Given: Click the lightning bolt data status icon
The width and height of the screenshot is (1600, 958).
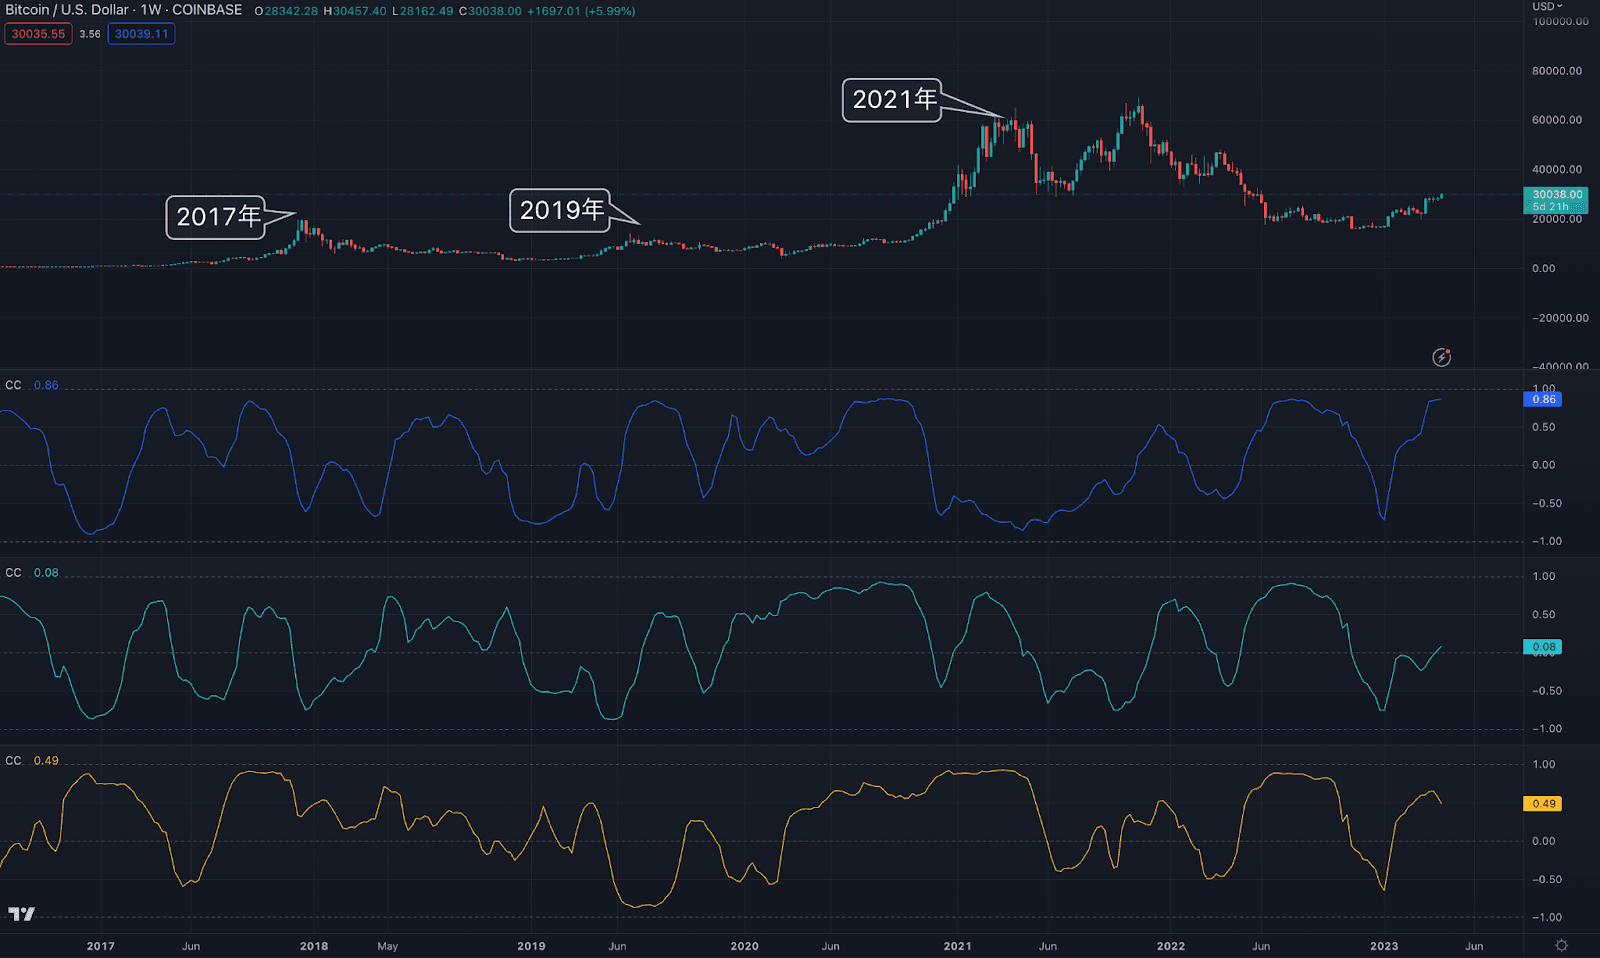Looking at the screenshot, I should click(1441, 357).
